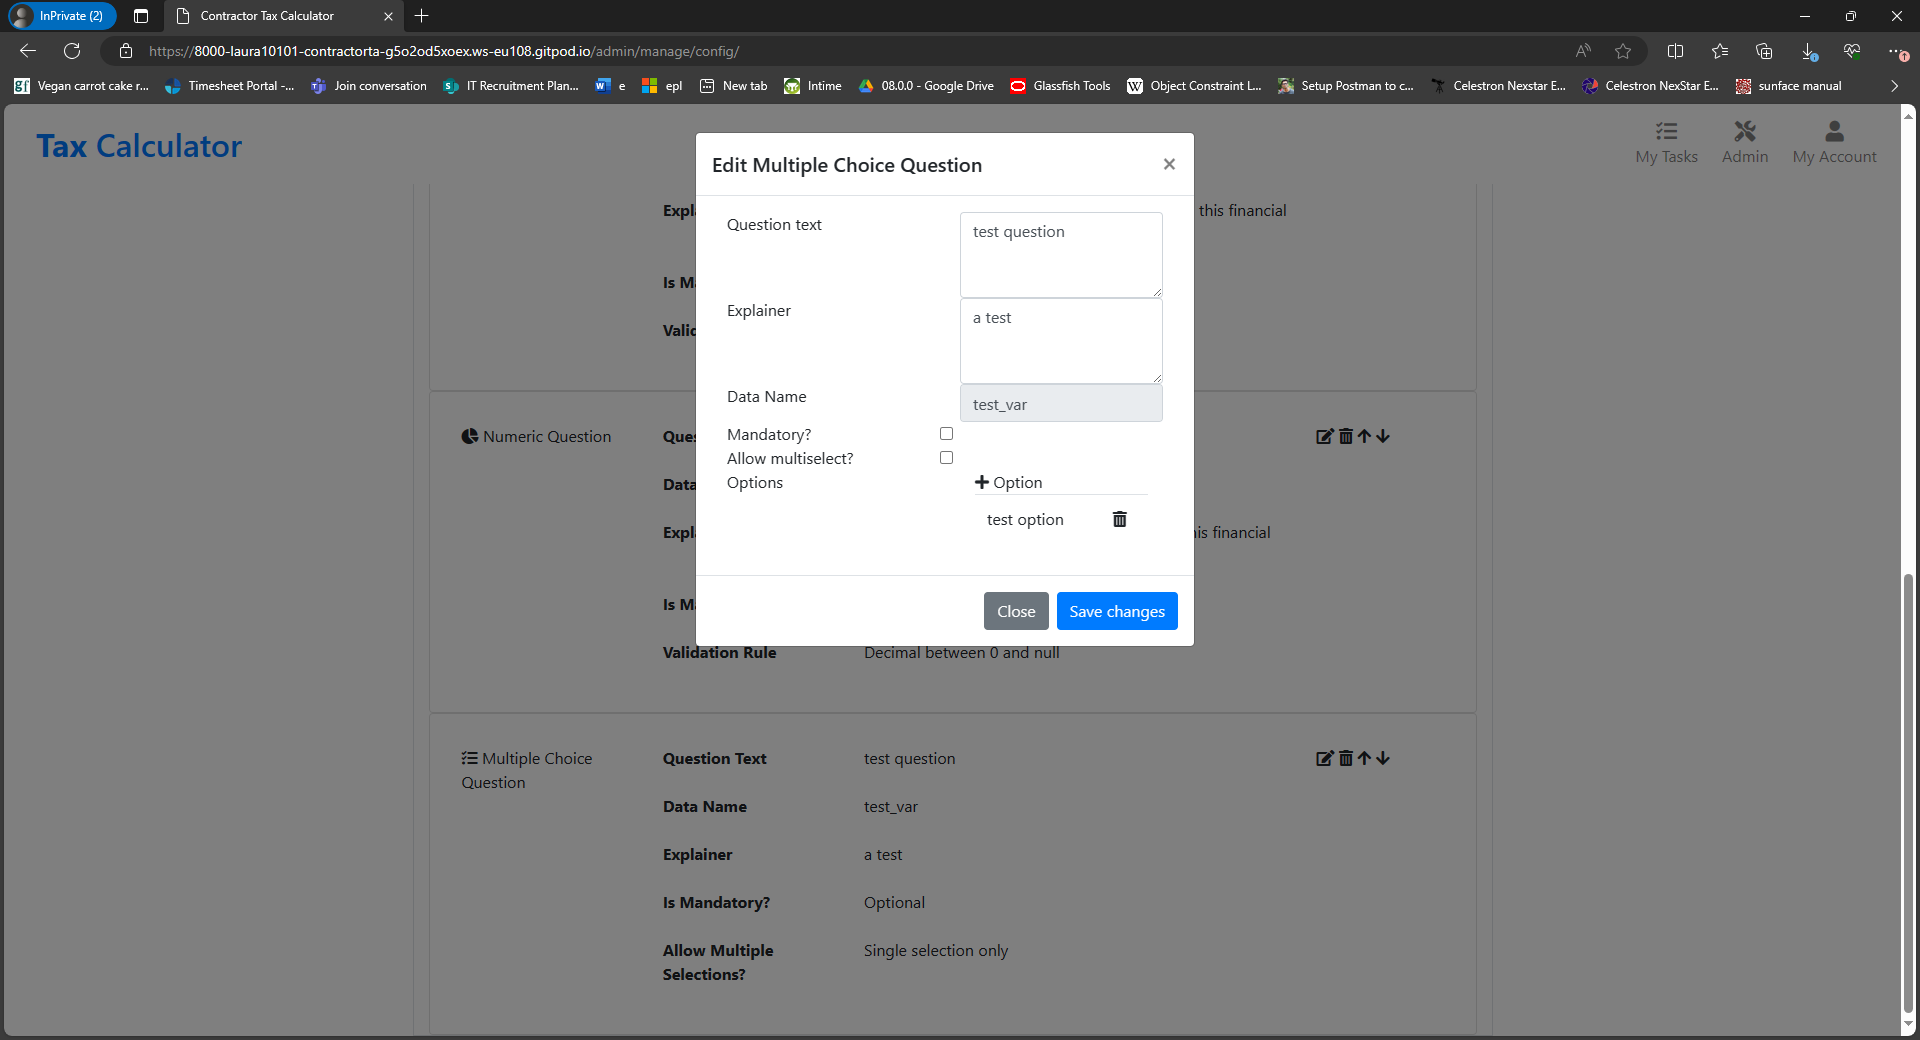
Task: Open the Admin menu
Action: pos(1745,142)
